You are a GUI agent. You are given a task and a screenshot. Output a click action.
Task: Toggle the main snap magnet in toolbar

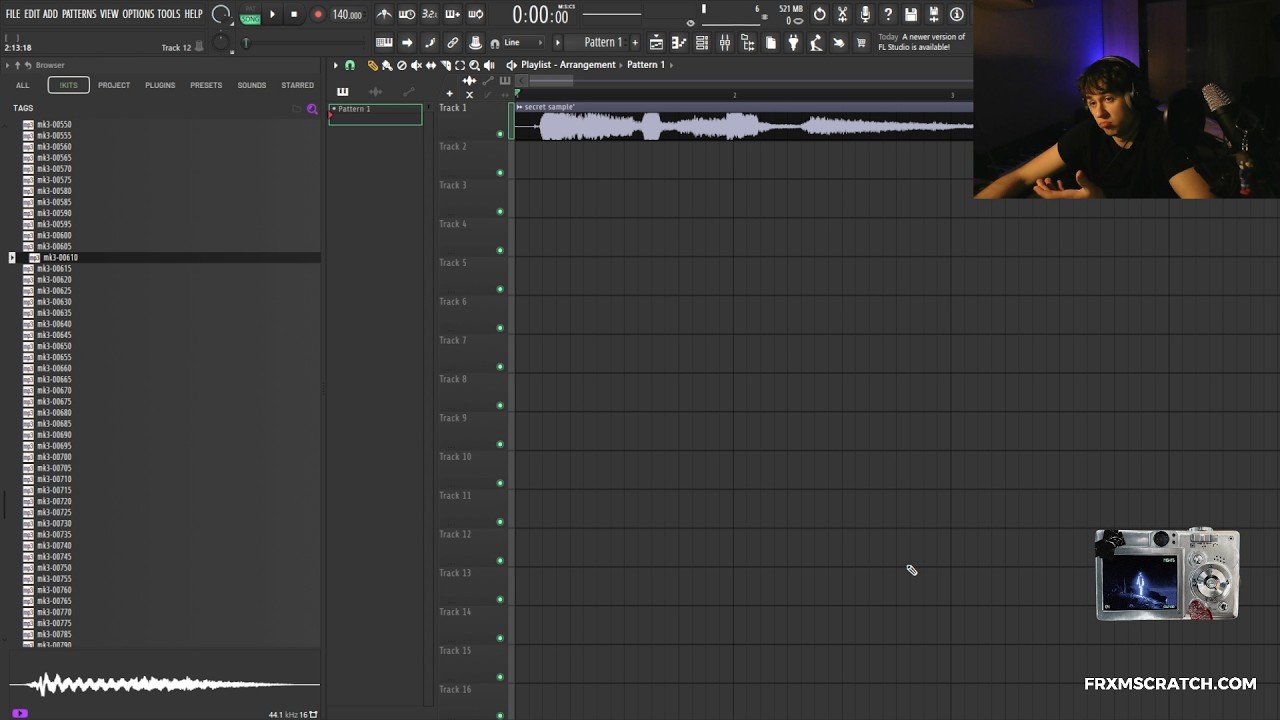pos(494,43)
